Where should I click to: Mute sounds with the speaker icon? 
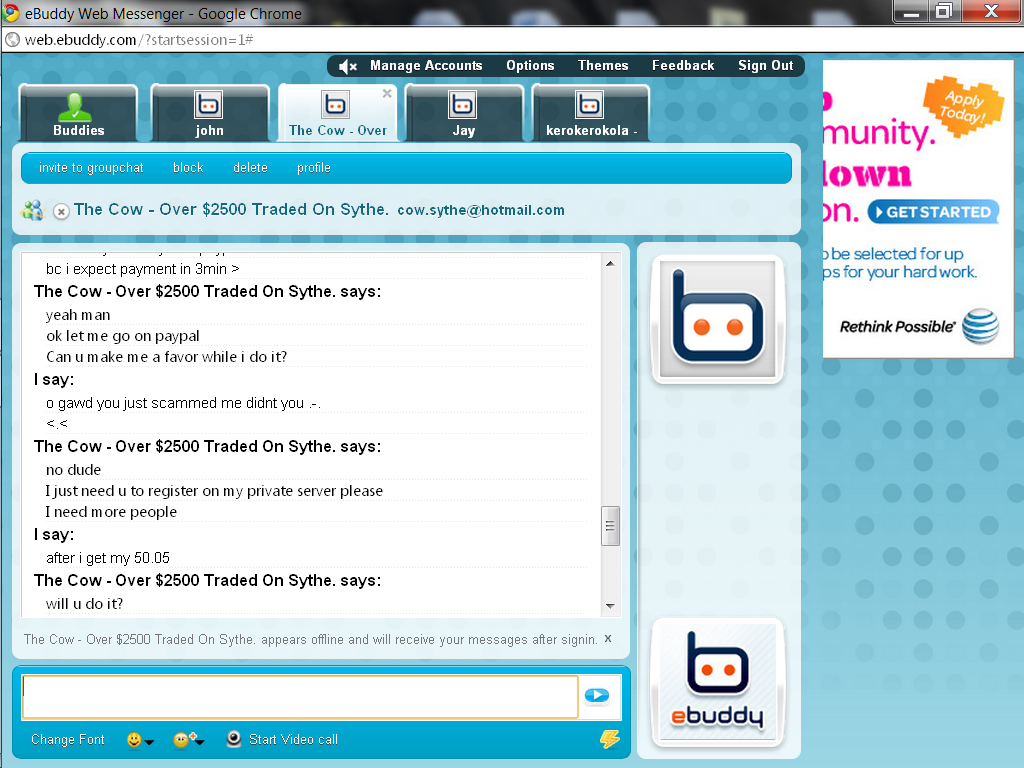tap(347, 66)
